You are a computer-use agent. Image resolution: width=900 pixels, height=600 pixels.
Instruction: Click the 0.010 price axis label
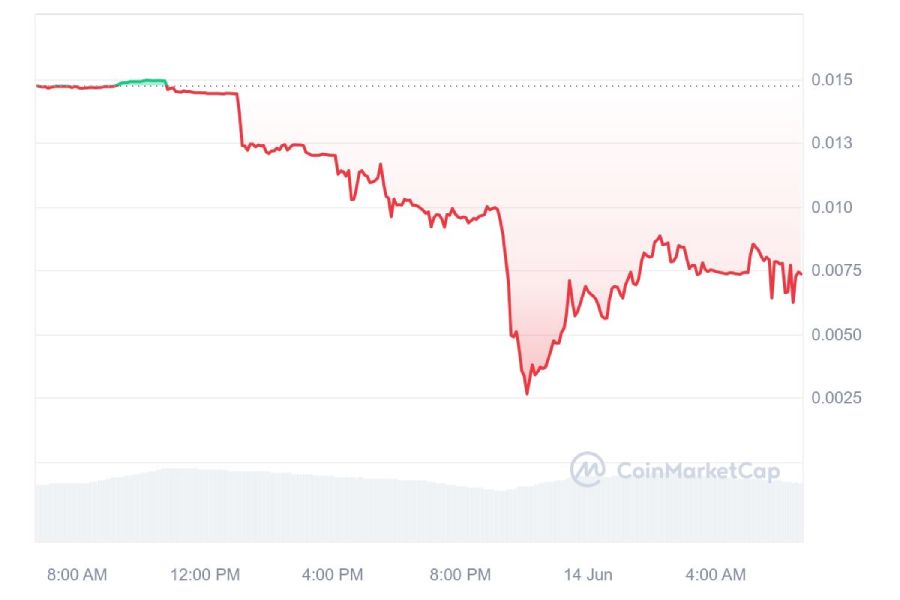831,207
